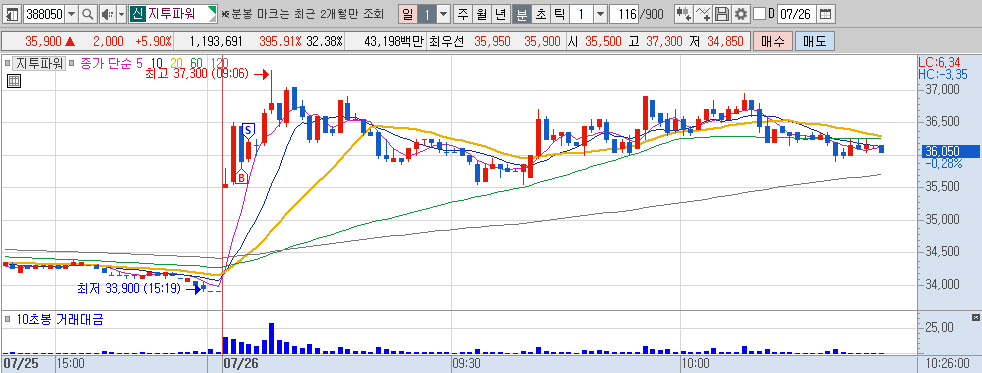Click the period value button 1 beside 일
982x373 pixels.
[x=426, y=13]
